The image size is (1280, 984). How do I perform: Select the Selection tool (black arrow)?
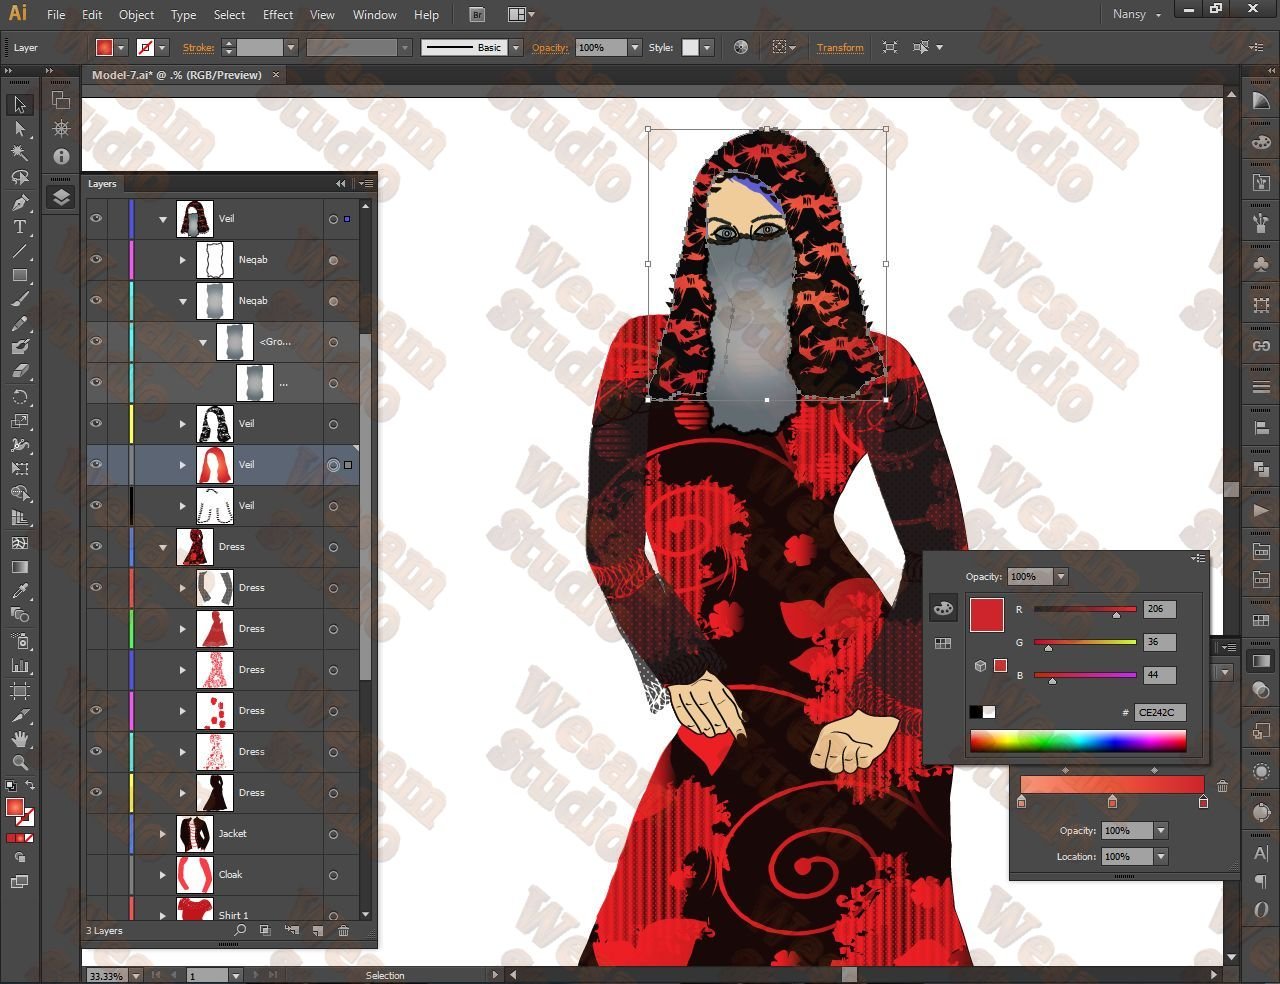(x=20, y=105)
